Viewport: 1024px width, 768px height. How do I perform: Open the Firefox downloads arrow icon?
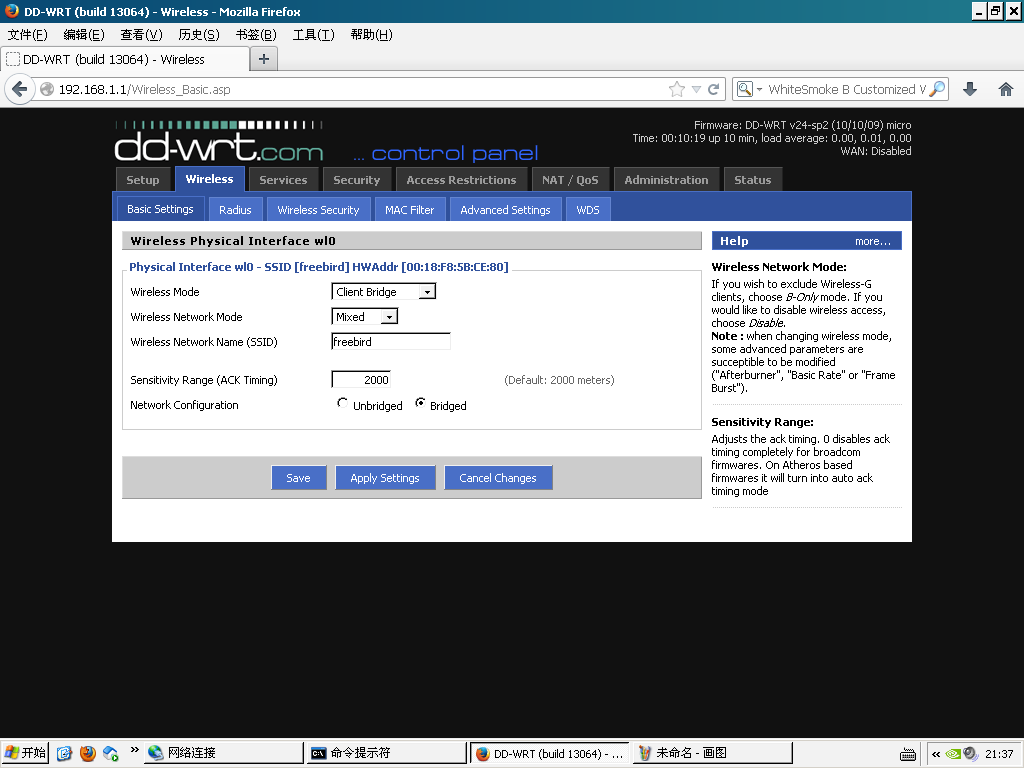[x=970, y=89]
